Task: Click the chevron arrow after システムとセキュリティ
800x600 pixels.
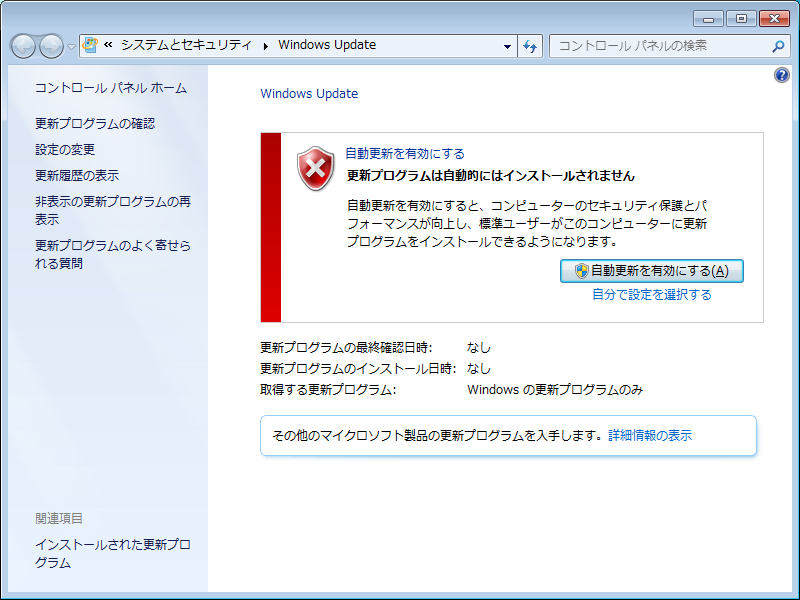Action: tap(265, 46)
